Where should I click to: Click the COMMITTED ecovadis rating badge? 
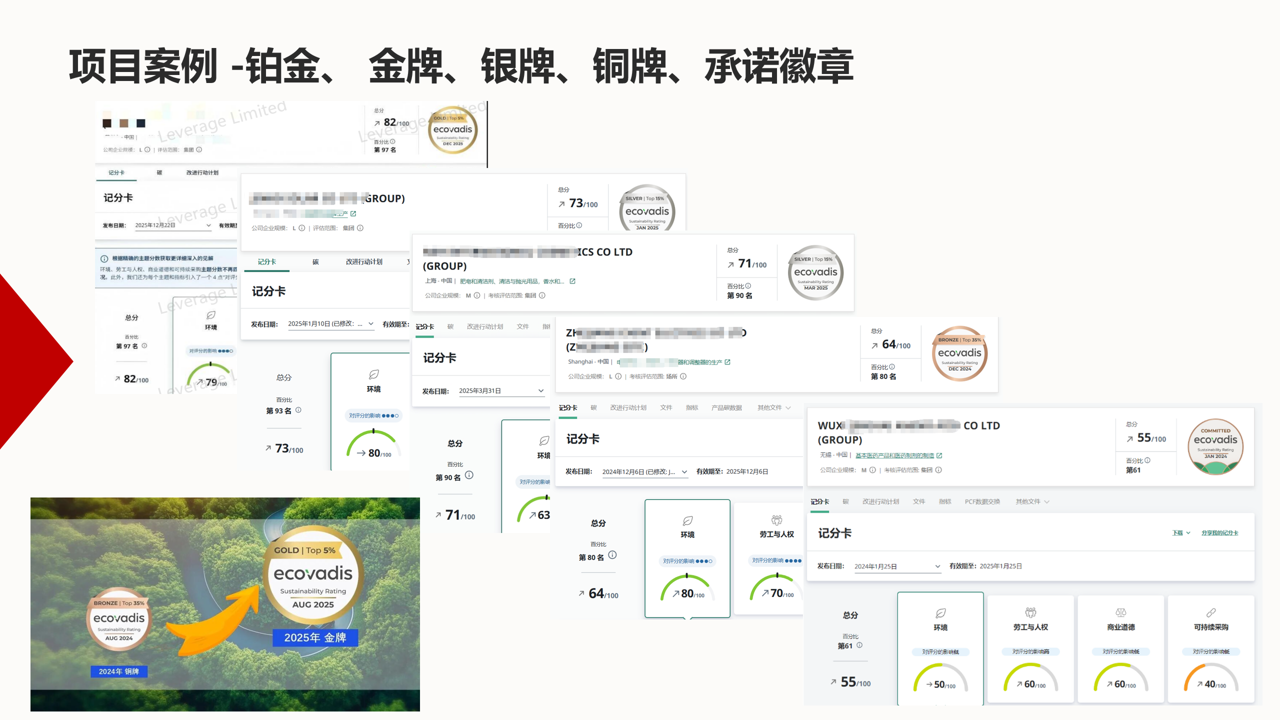[1216, 449]
